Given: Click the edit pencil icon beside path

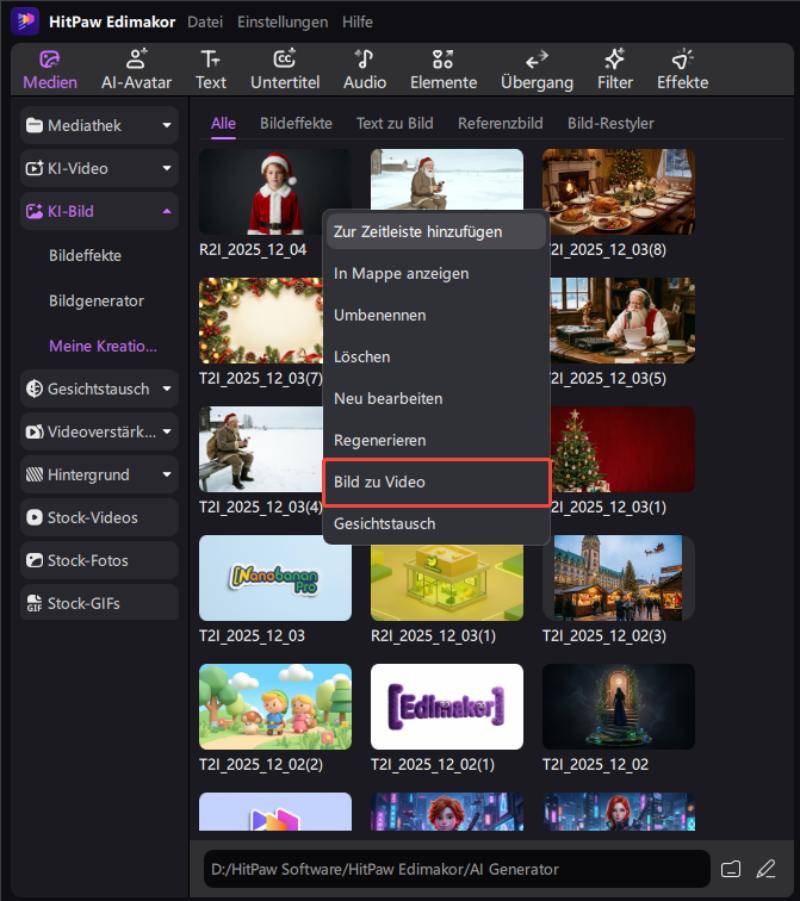Looking at the screenshot, I should [x=766, y=868].
